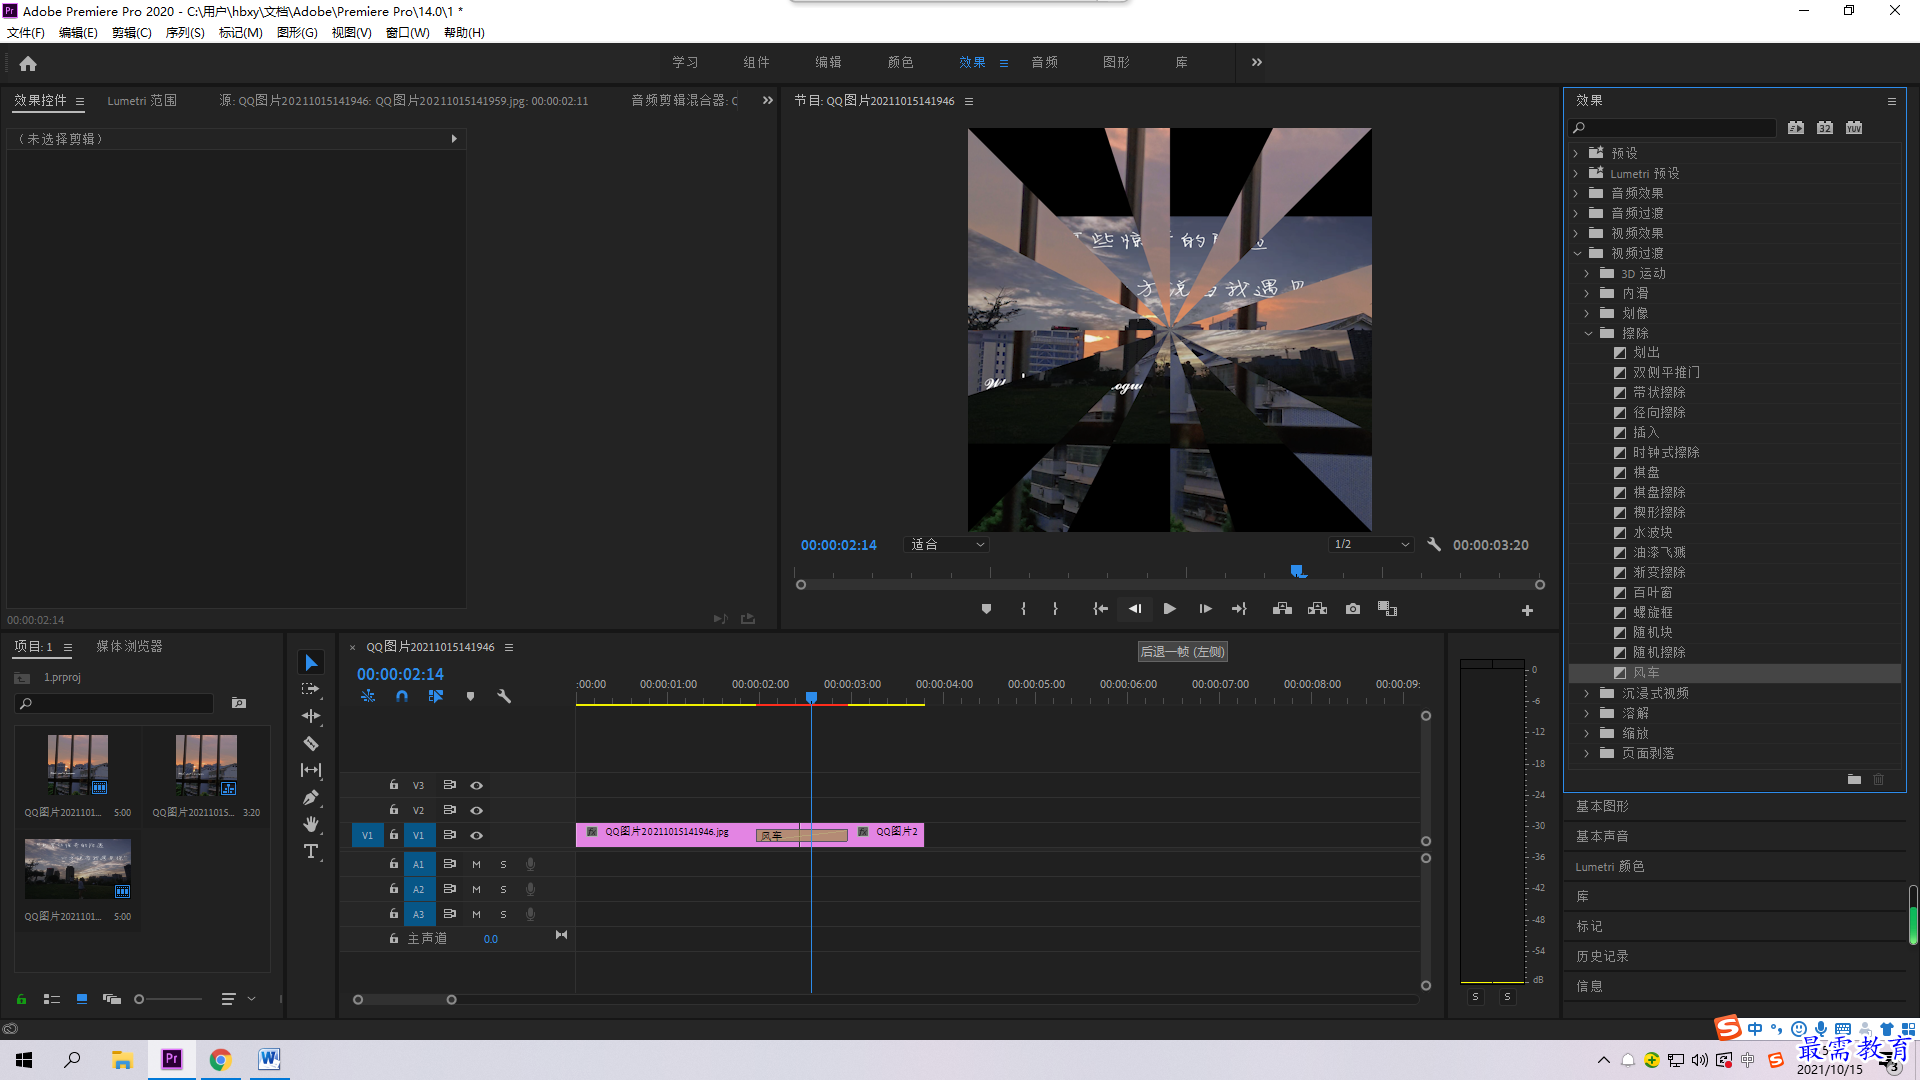The image size is (1920, 1080).
Task: Select the Pen tool
Action: click(x=311, y=797)
